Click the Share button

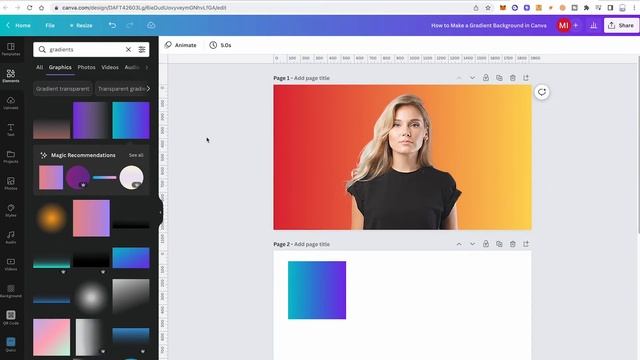pos(621,25)
